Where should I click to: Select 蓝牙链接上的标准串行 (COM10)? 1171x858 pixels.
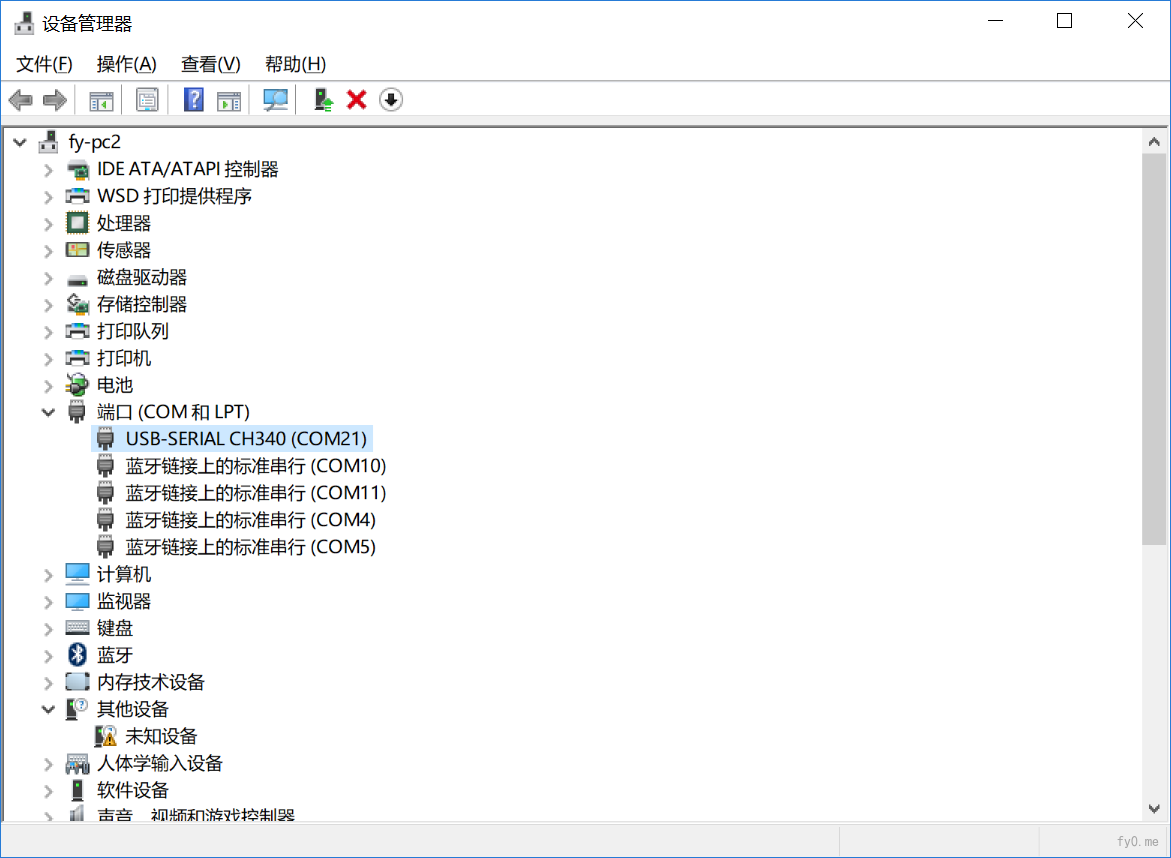point(255,466)
